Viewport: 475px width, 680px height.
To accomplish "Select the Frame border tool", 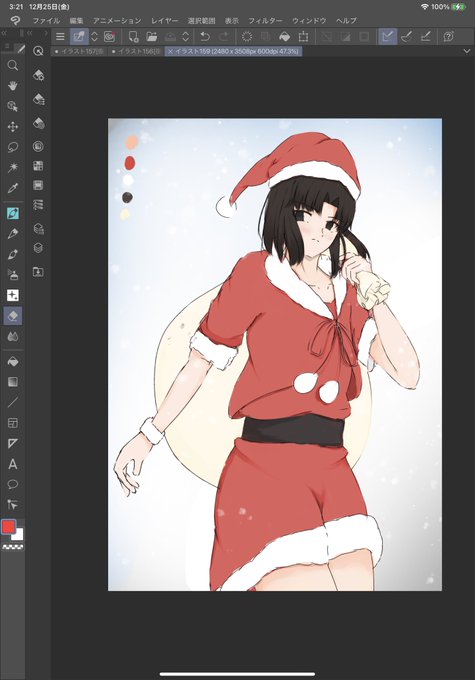I will (13, 423).
